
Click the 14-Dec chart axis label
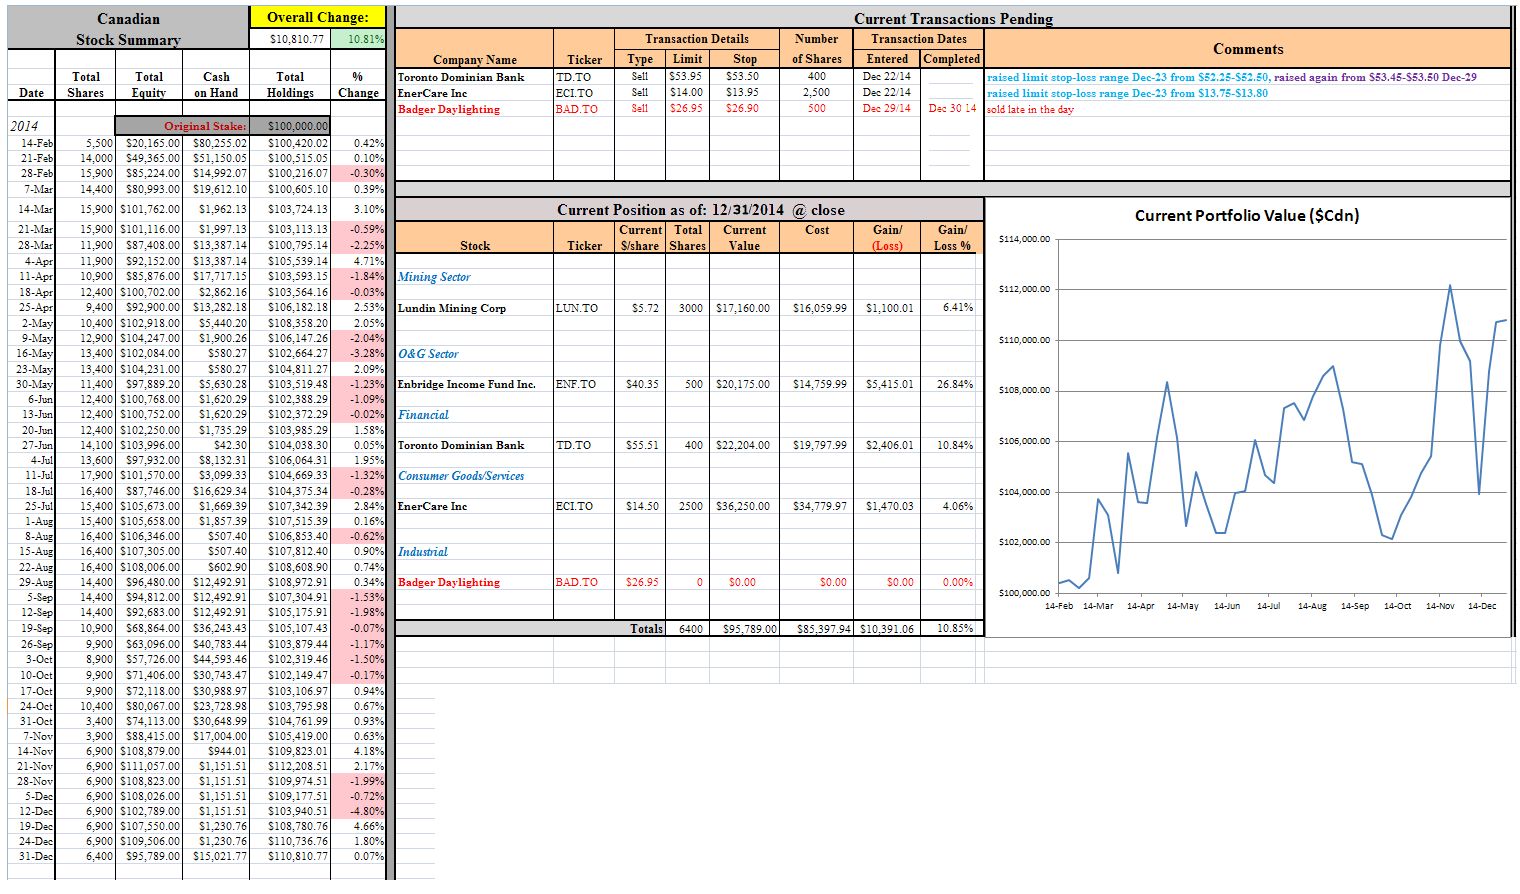[1482, 606]
